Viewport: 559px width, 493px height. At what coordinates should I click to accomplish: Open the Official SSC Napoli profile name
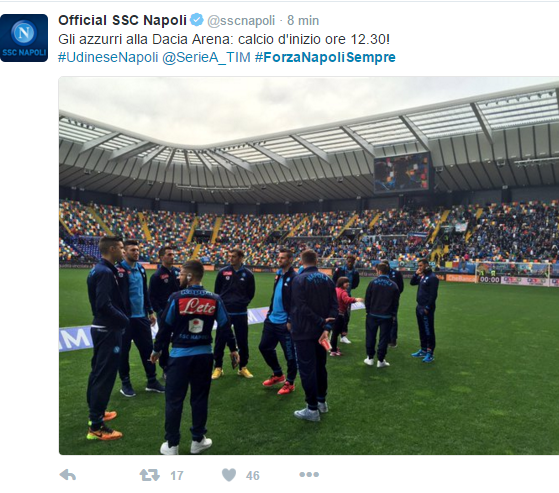(122, 20)
